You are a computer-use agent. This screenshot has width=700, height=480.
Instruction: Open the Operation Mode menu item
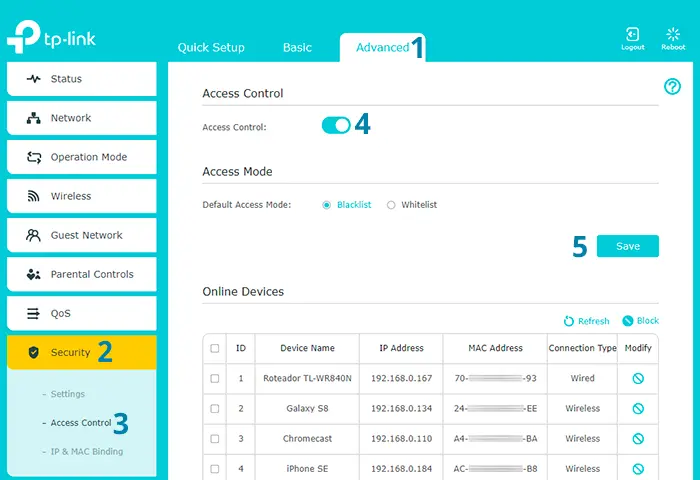82,157
